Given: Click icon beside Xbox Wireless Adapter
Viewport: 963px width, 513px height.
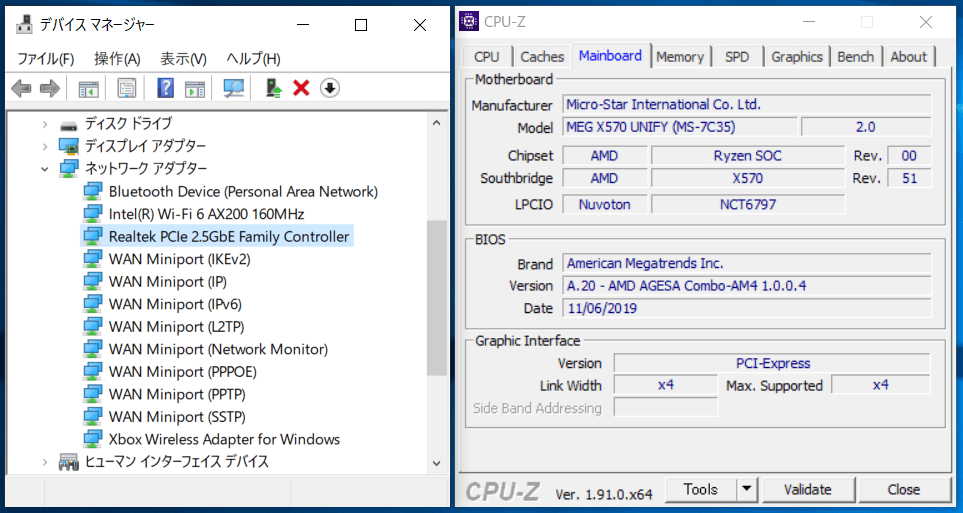Looking at the screenshot, I should (93, 439).
